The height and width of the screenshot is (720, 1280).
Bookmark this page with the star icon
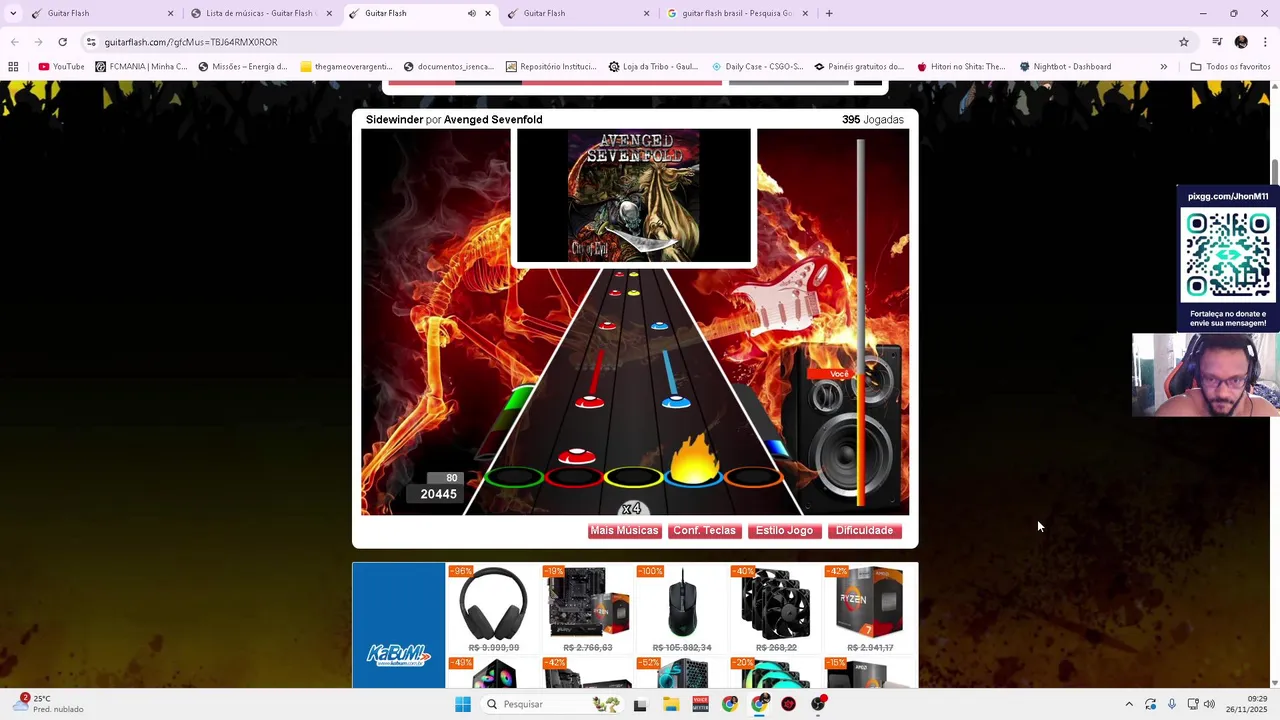click(x=1184, y=42)
